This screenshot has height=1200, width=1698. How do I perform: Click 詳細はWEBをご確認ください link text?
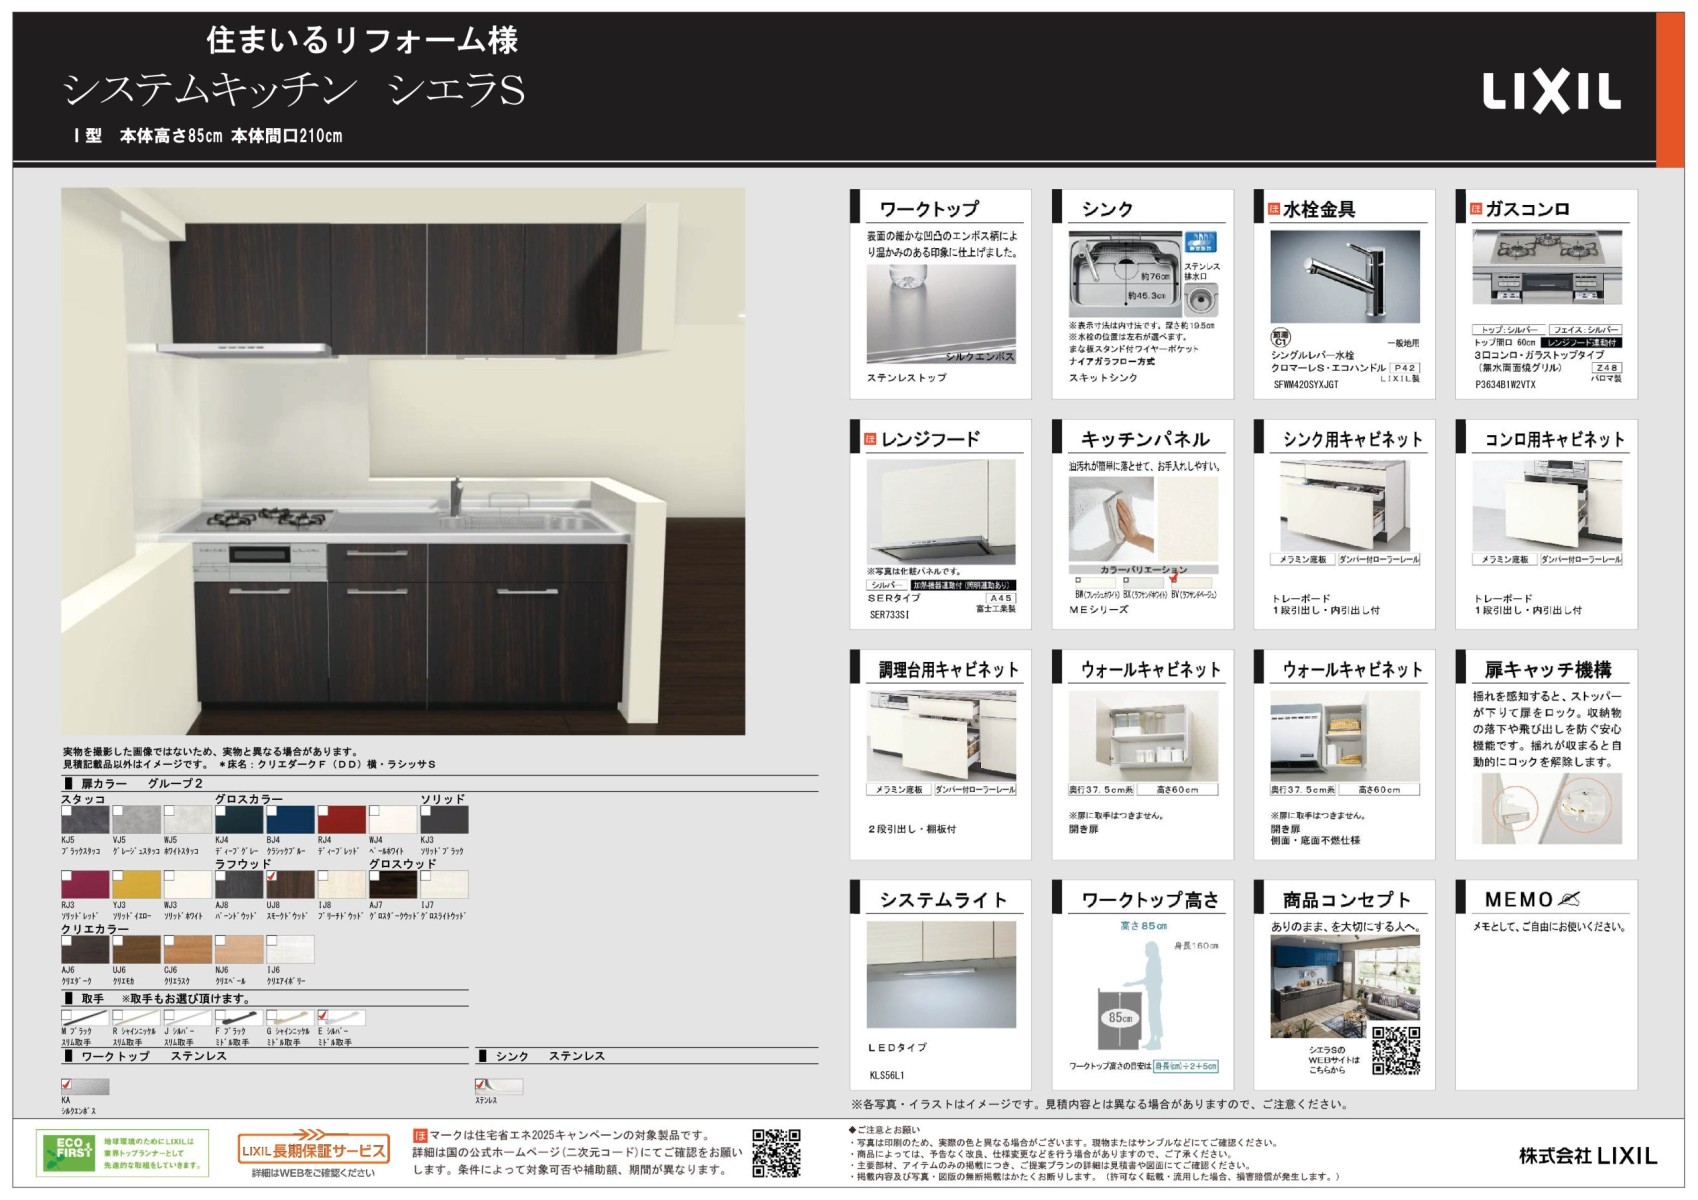click(x=313, y=1173)
